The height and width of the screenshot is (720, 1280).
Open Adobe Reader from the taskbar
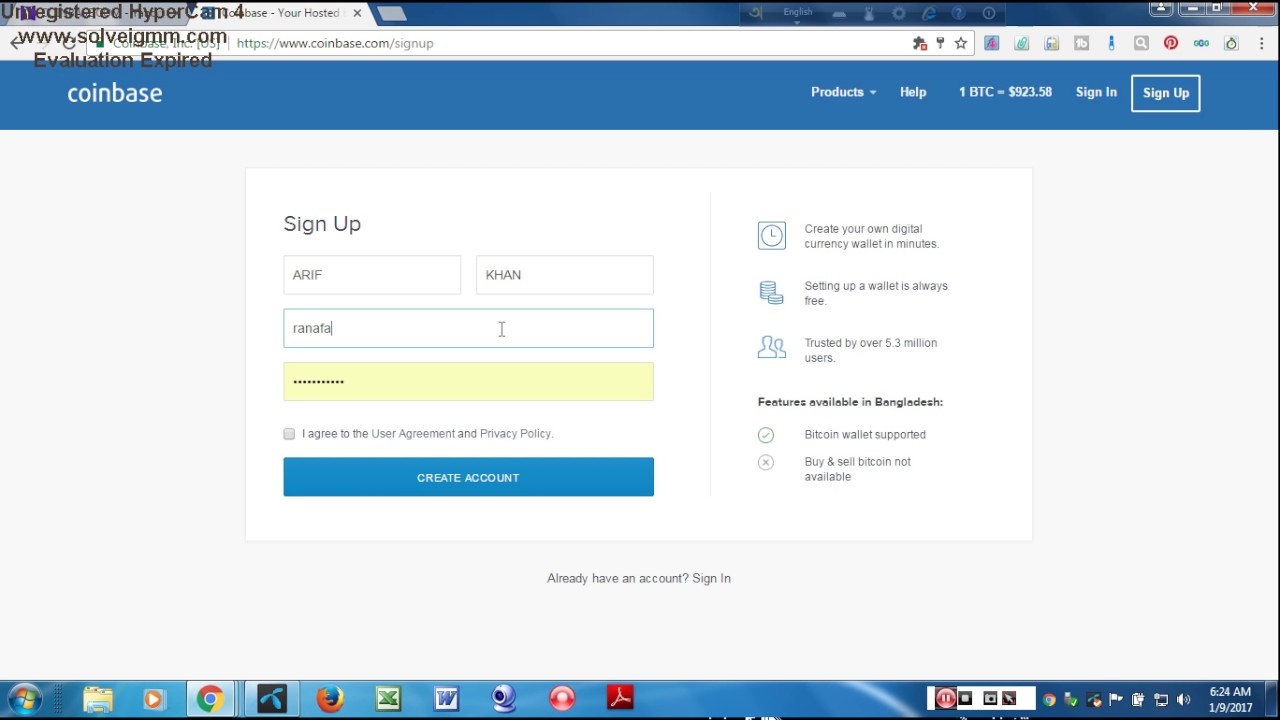coord(620,699)
